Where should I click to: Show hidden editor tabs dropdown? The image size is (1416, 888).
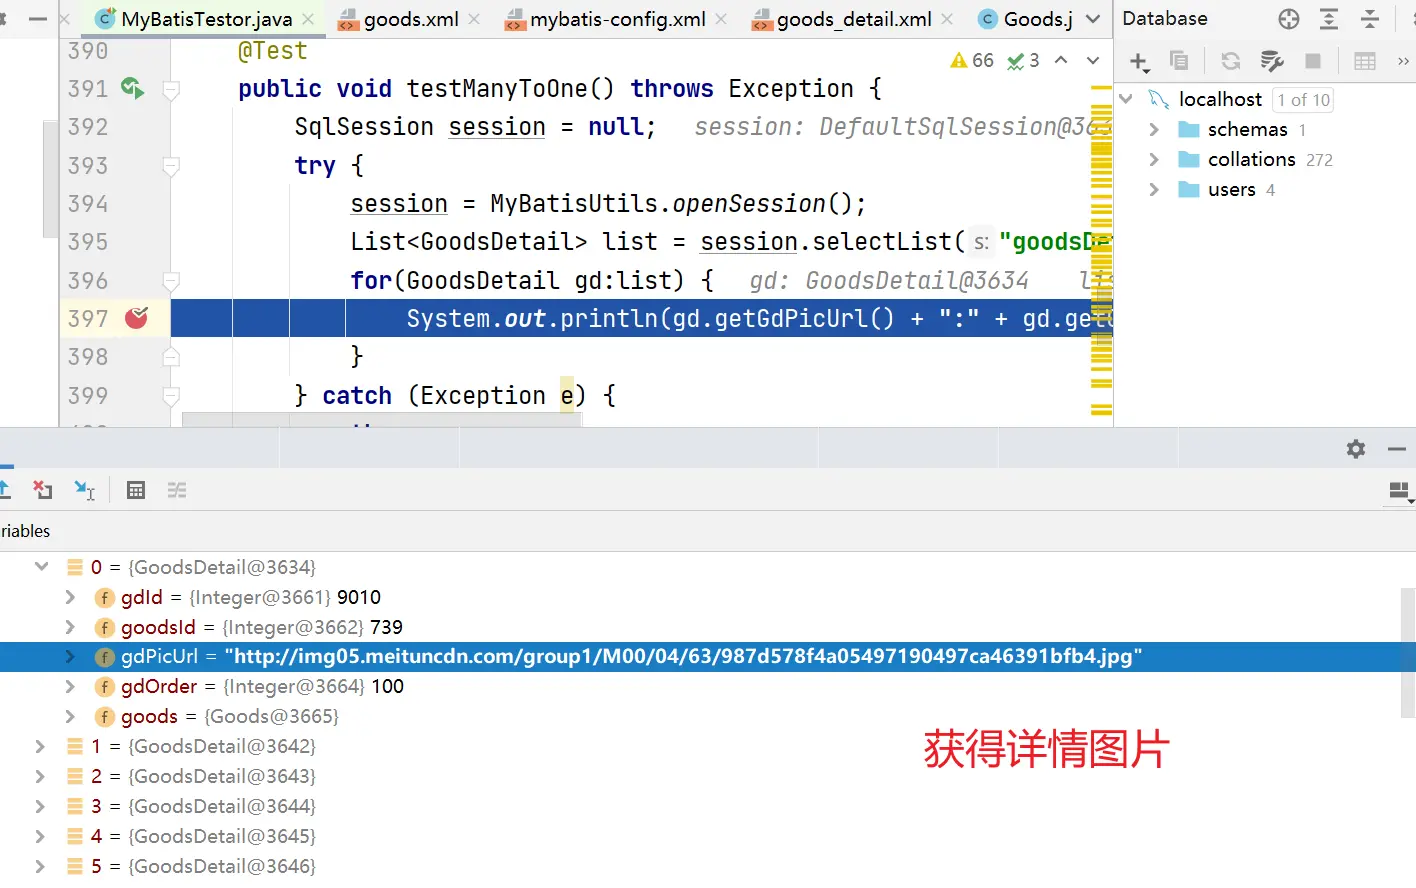pos(1093,19)
